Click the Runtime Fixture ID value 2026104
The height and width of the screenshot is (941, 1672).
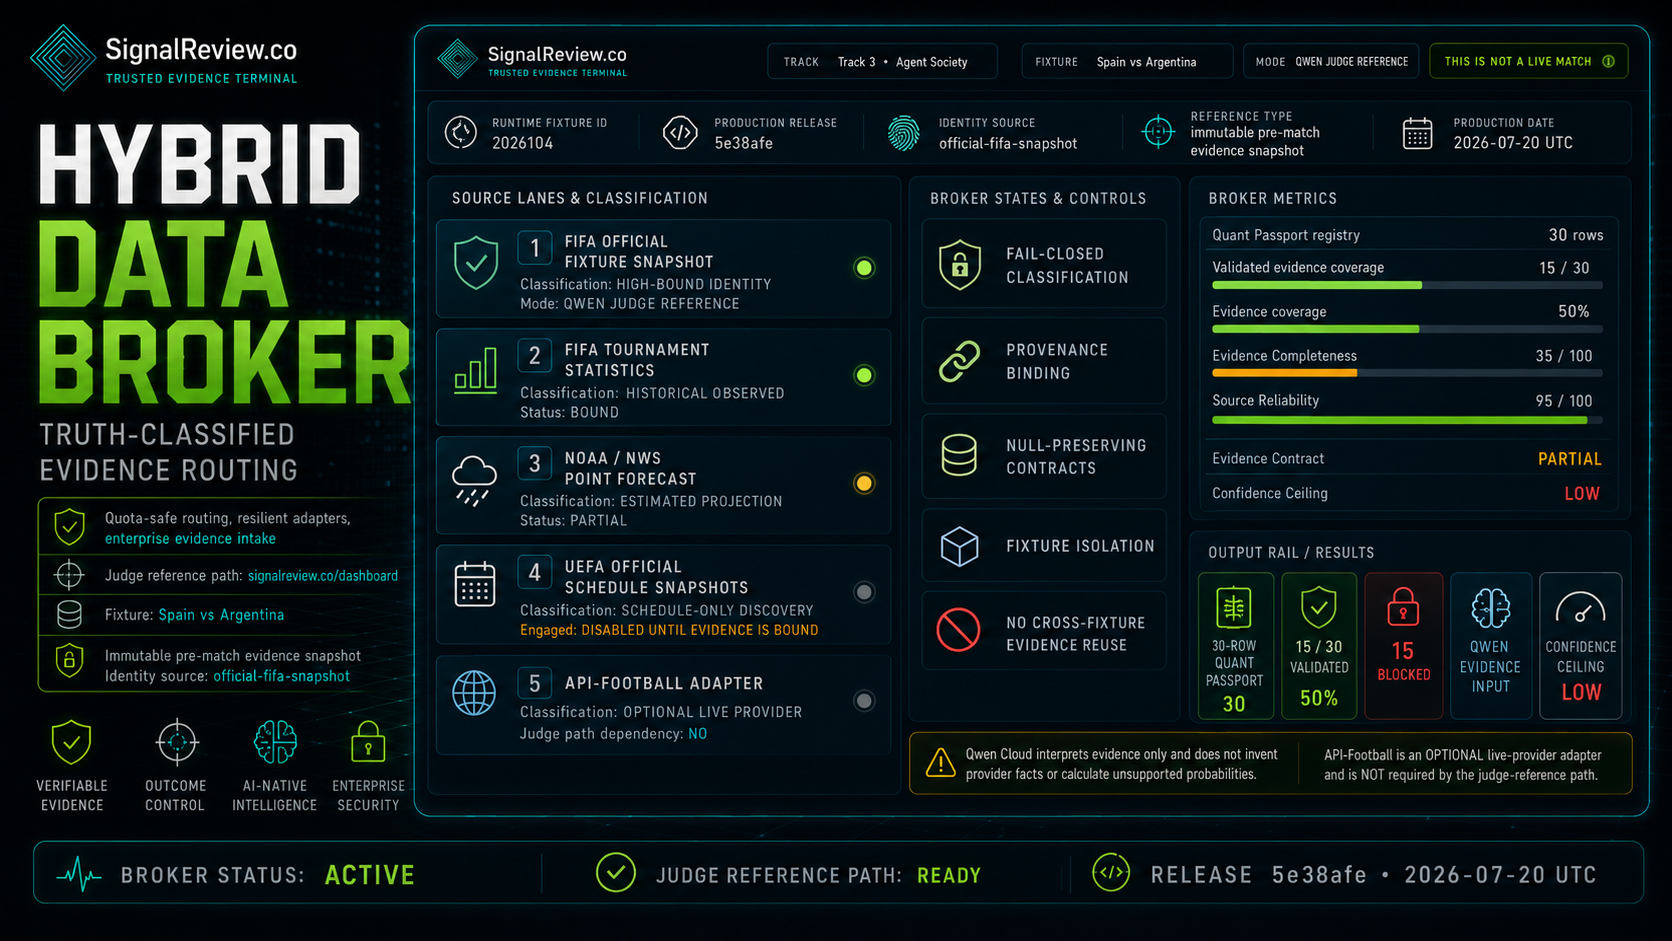click(x=523, y=143)
